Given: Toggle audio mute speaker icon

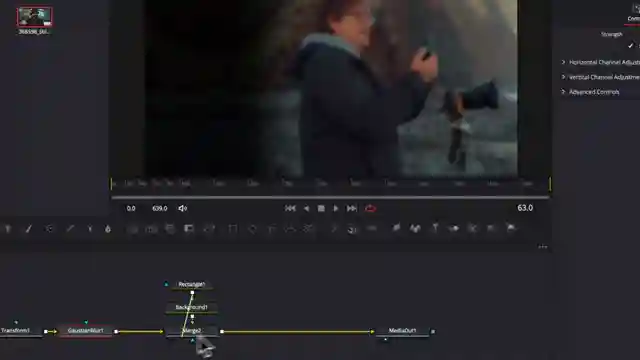Looking at the screenshot, I should click(182, 209).
